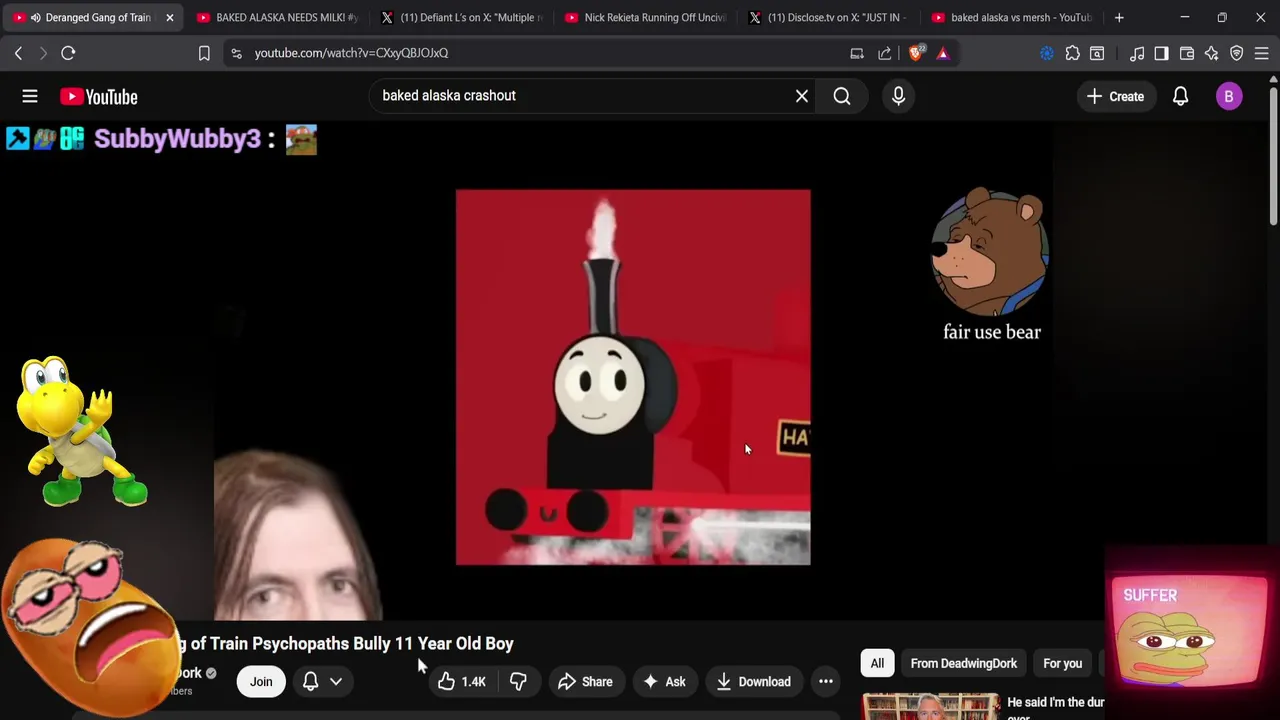1280x720 pixels.
Task: Toggle the browser sidebar panel icon
Action: click(x=1161, y=53)
